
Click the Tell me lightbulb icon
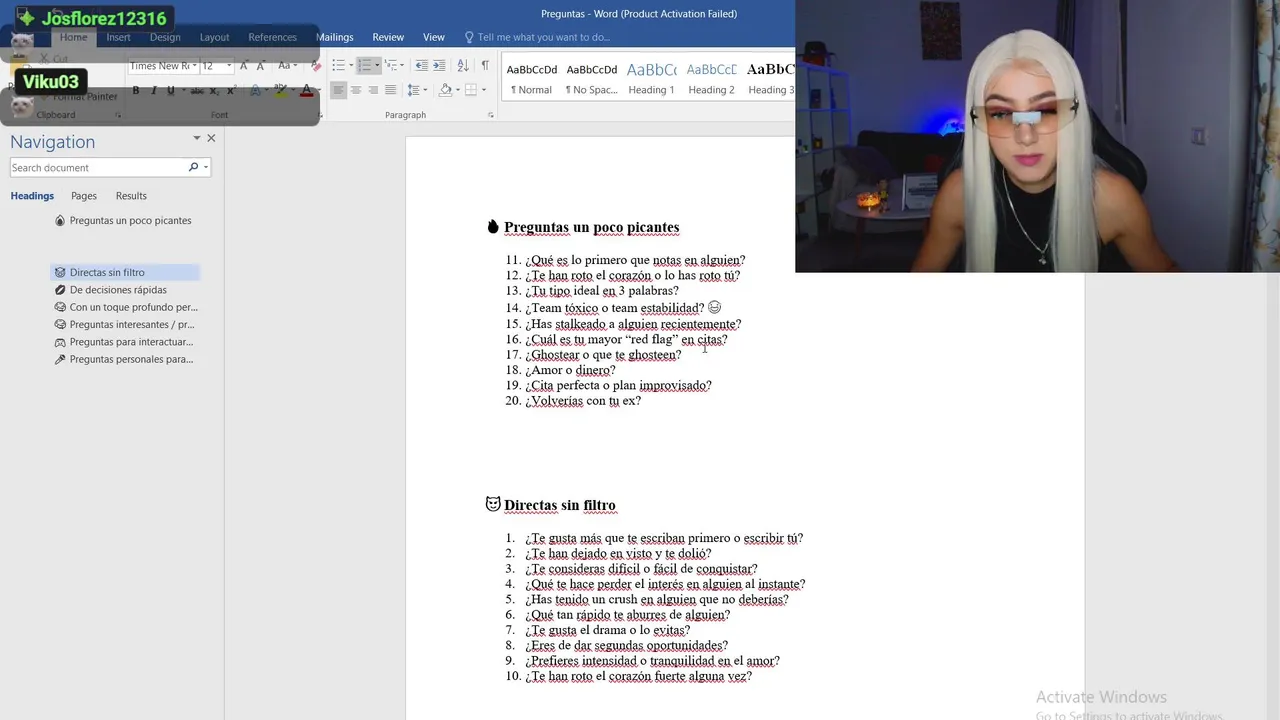(469, 37)
